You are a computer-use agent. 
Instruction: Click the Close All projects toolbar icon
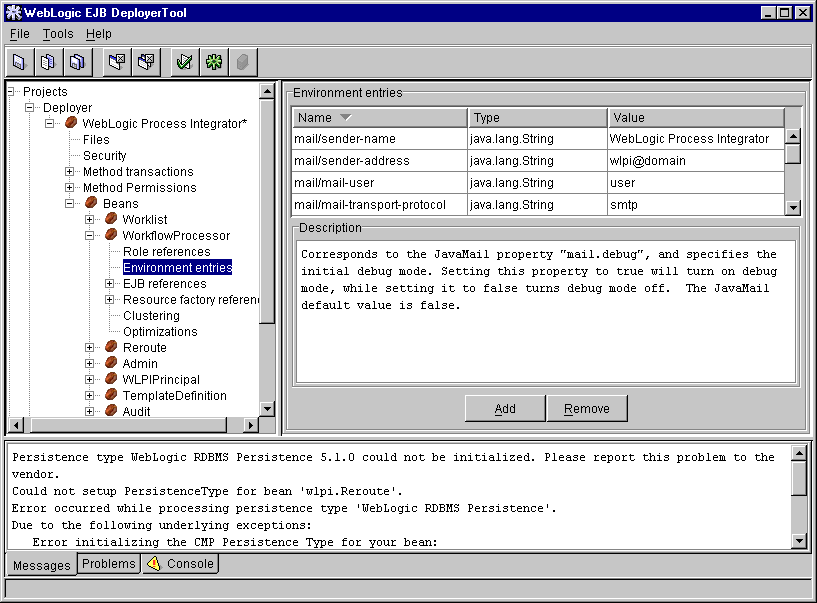pos(146,62)
